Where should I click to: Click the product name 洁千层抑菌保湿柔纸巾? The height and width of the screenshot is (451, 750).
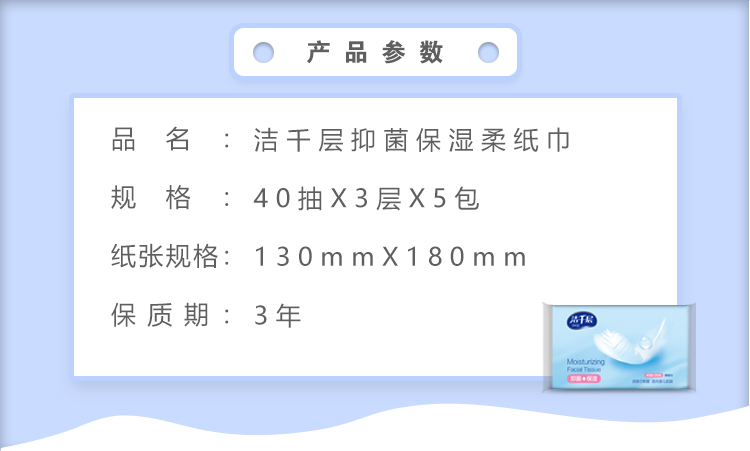pyautogui.click(x=412, y=141)
